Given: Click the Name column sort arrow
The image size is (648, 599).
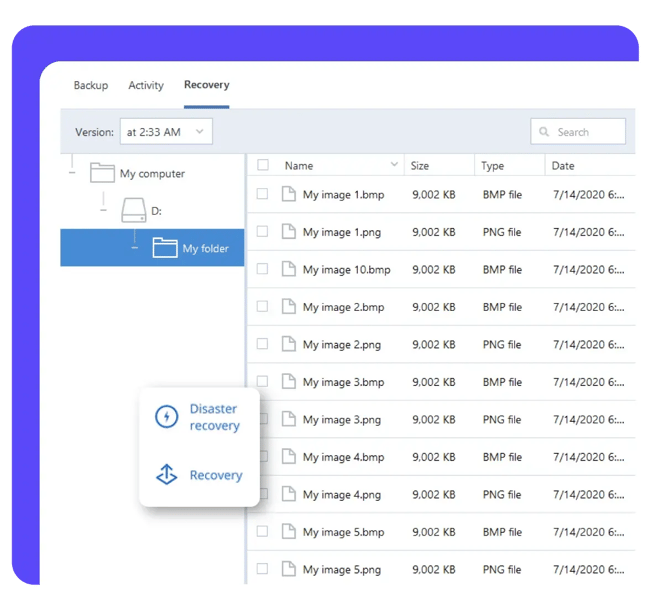Looking at the screenshot, I should point(394,165).
